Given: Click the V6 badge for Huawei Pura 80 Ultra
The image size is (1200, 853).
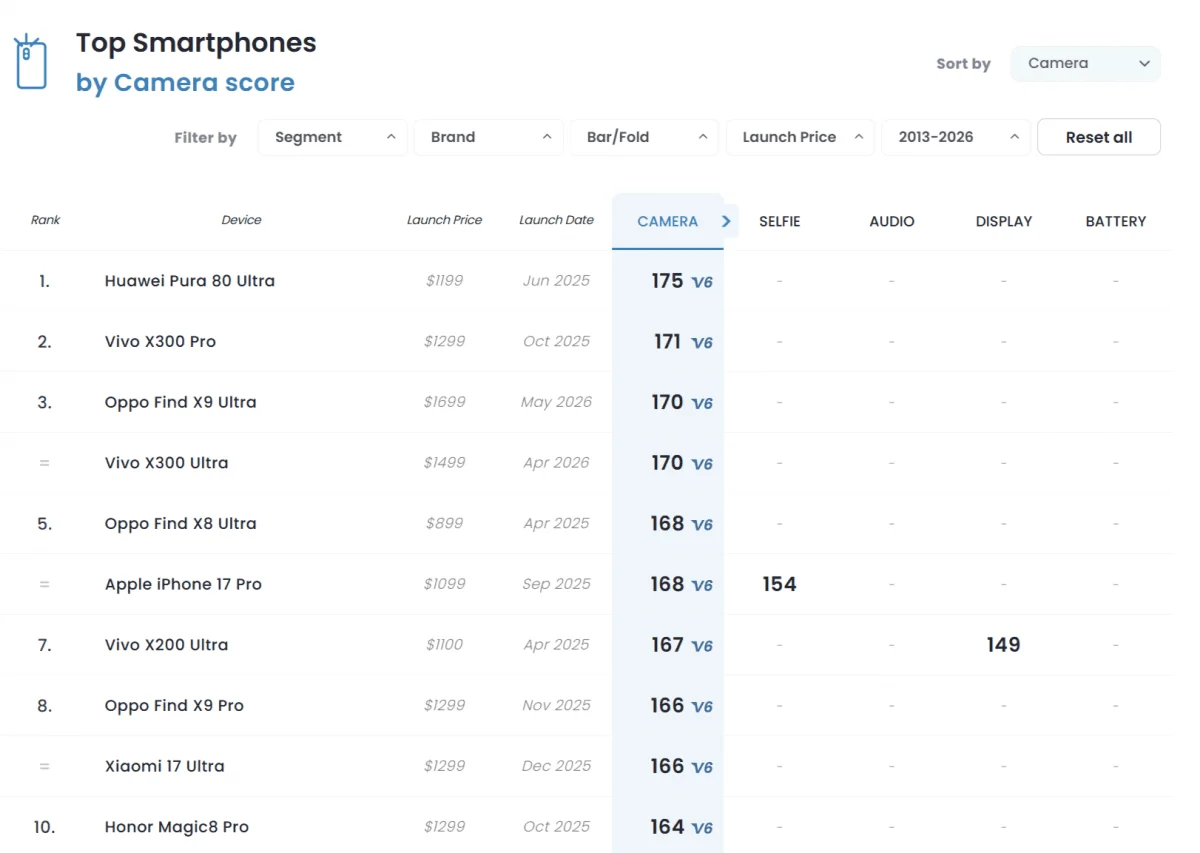Looking at the screenshot, I should tap(702, 282).
